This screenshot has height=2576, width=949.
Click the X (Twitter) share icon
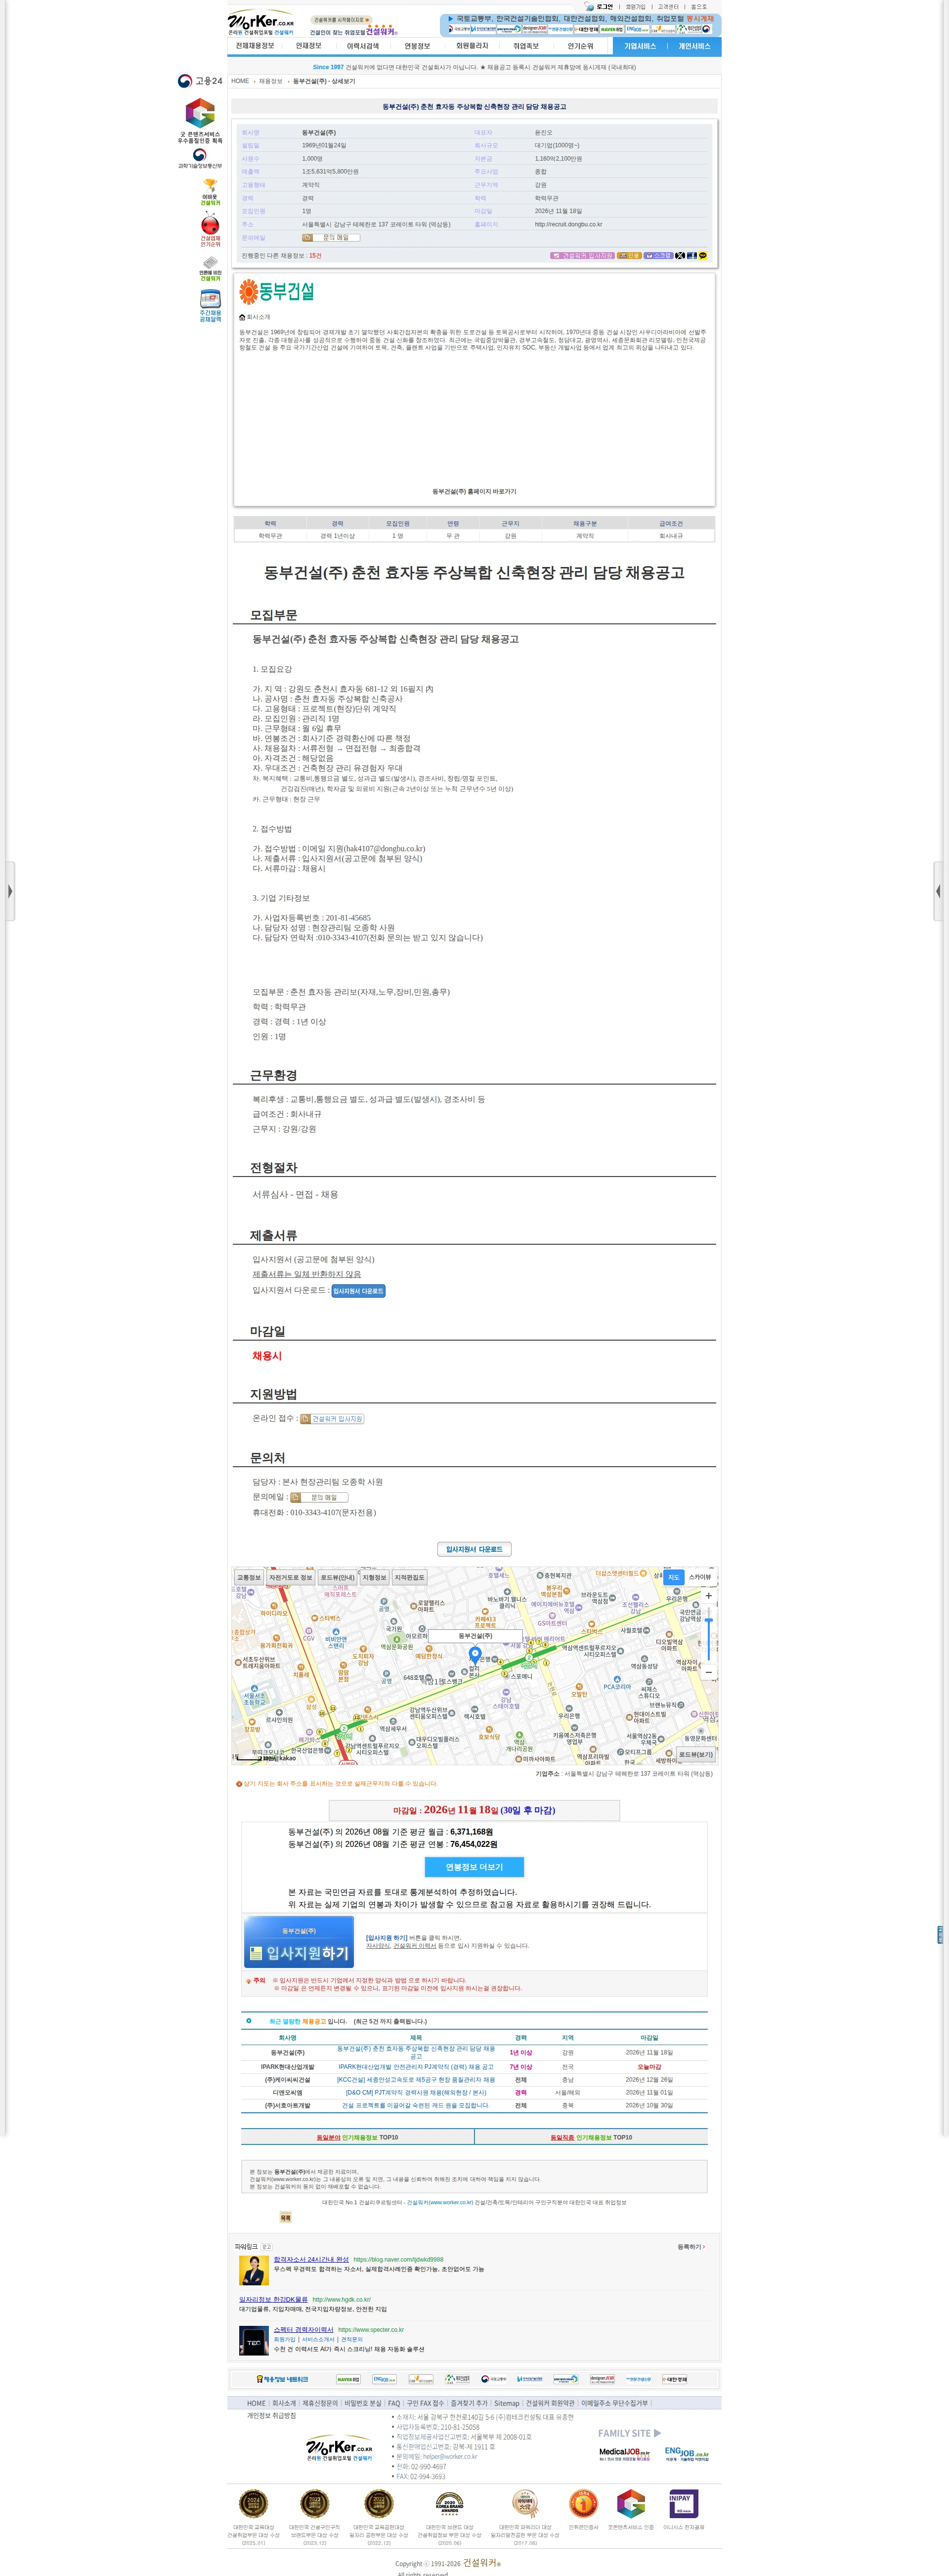click(680, 256)
